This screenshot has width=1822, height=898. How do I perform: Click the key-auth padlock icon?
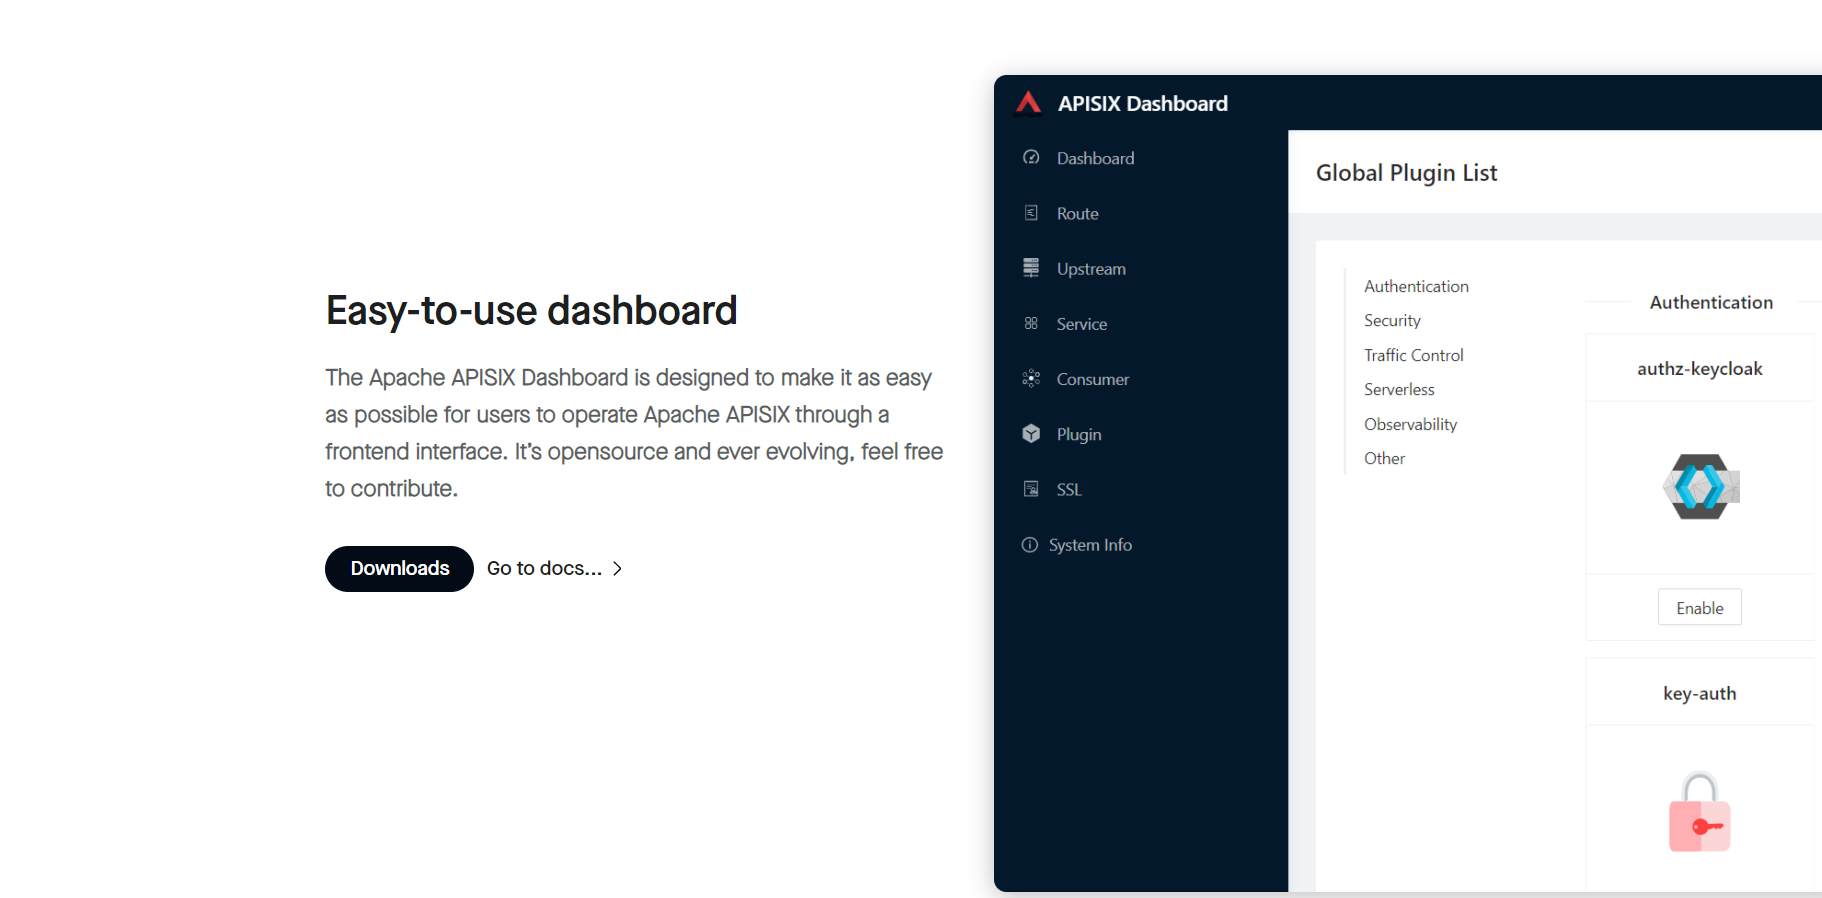[x=1700, y=812]
